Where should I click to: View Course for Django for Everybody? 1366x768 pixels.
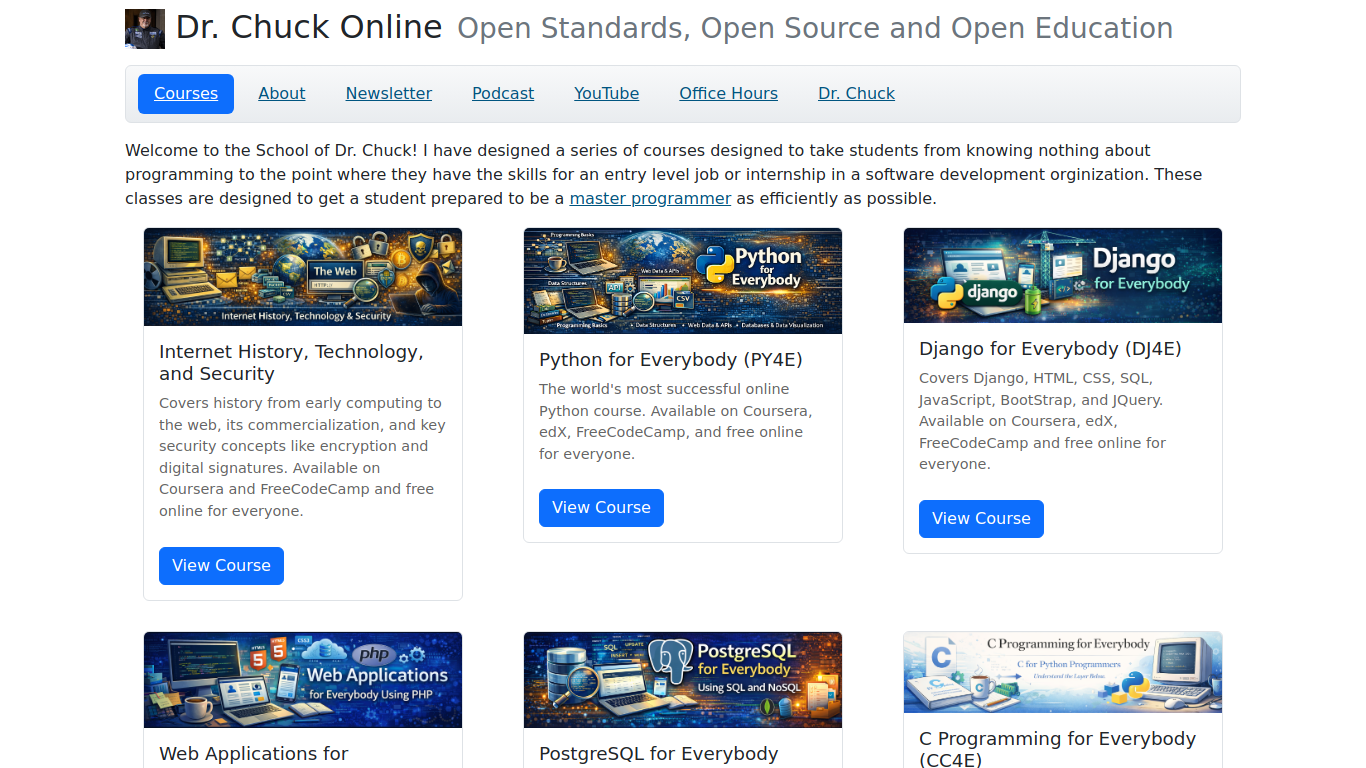pos(981,519)
